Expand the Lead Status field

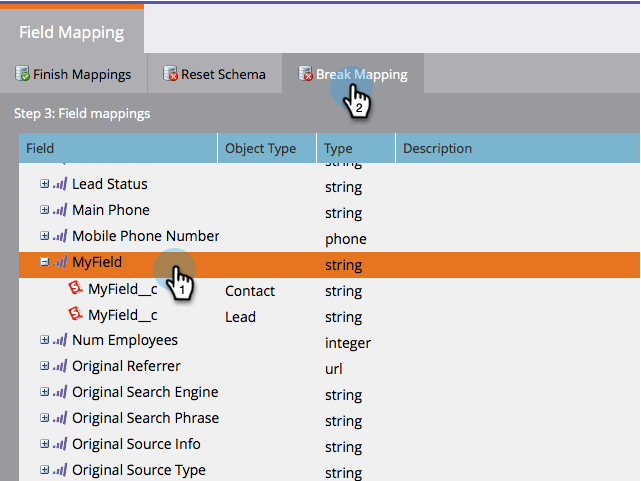point(44,184)
